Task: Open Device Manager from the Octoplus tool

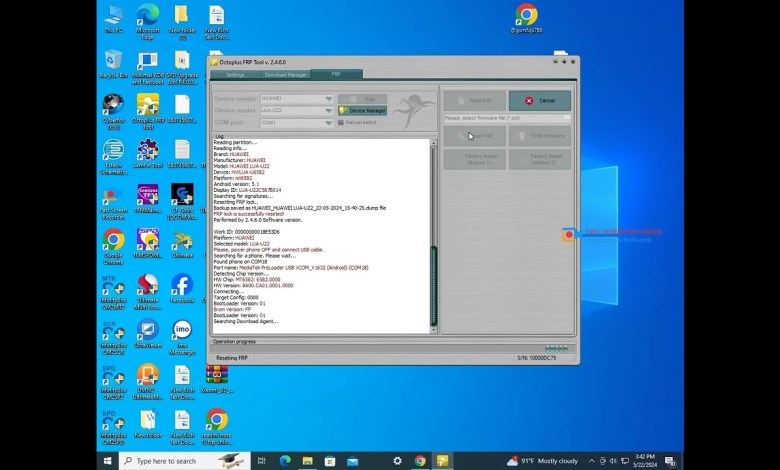Action: pos(362,110)
